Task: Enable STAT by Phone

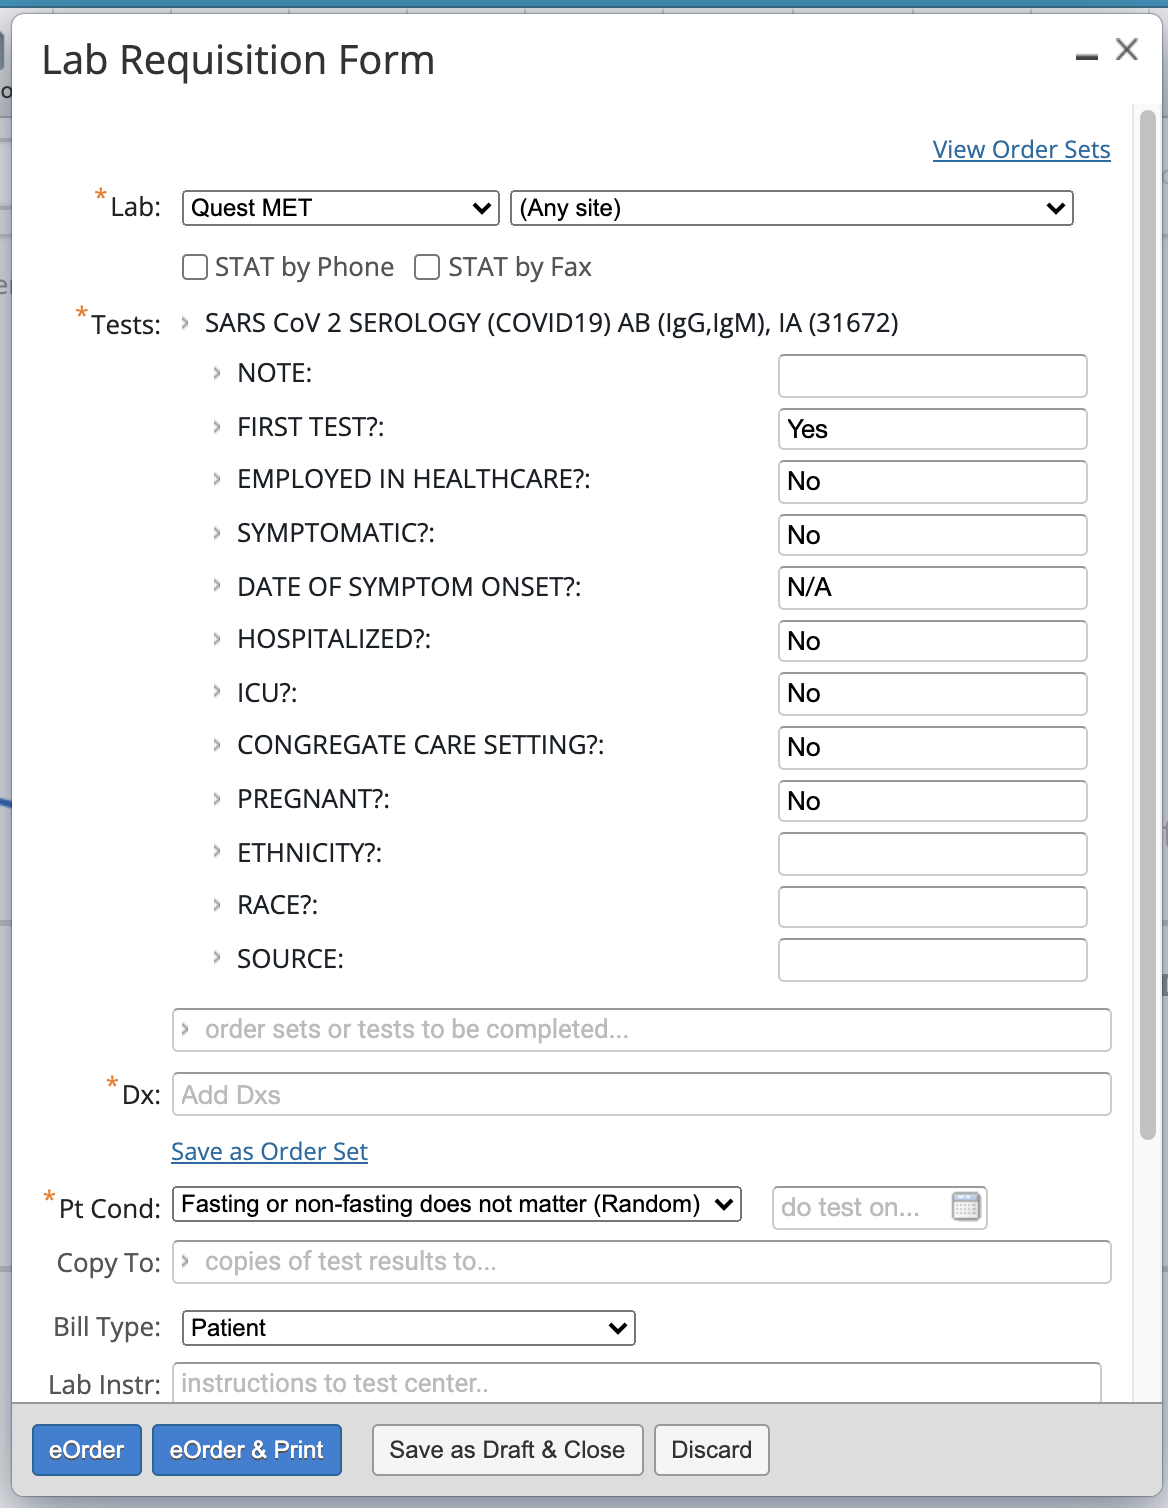Action: pos(195,266)
